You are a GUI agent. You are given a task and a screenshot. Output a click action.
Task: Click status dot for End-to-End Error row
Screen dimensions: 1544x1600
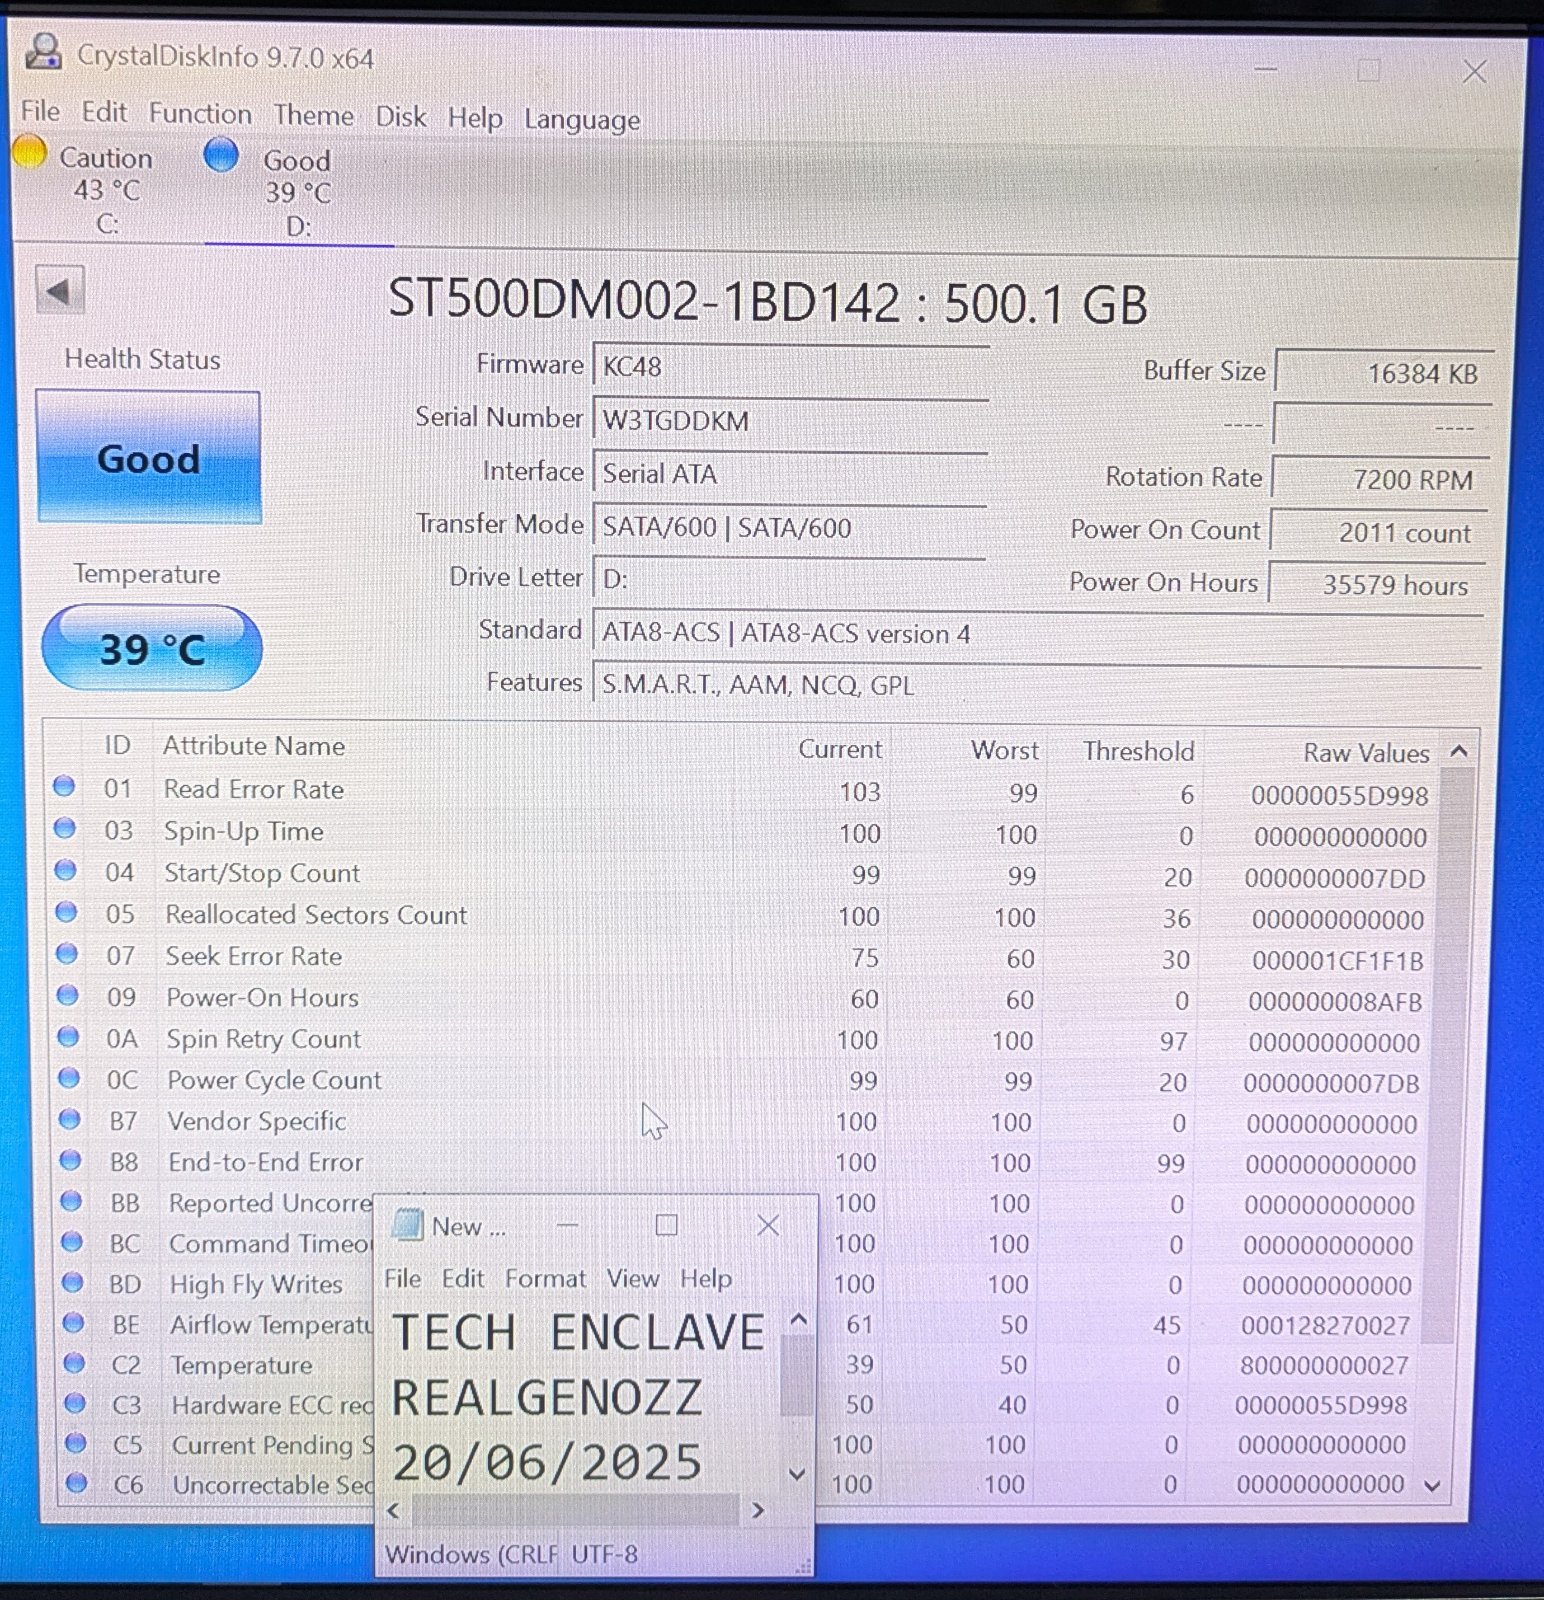pos(70,1160)
